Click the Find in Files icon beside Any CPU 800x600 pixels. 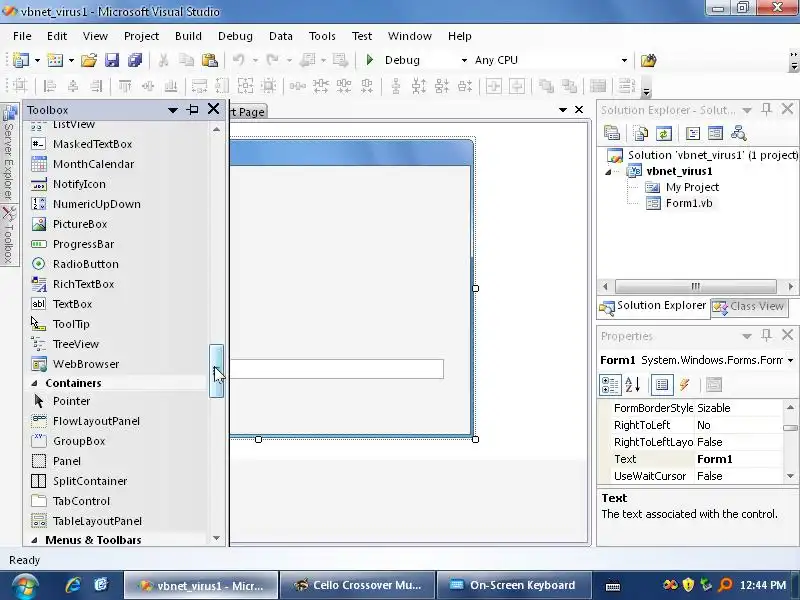[x=648, y=60]
